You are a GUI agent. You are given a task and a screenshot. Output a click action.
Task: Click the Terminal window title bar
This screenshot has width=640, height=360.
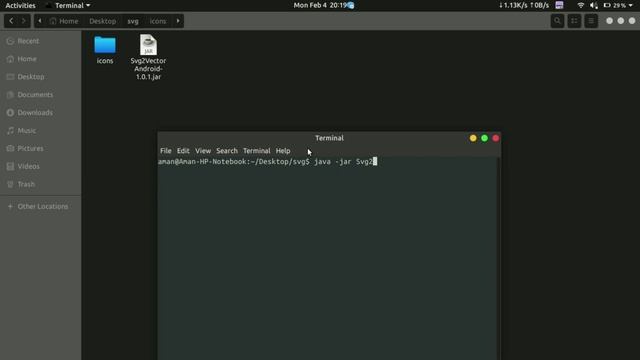click(x=329, y=138)
